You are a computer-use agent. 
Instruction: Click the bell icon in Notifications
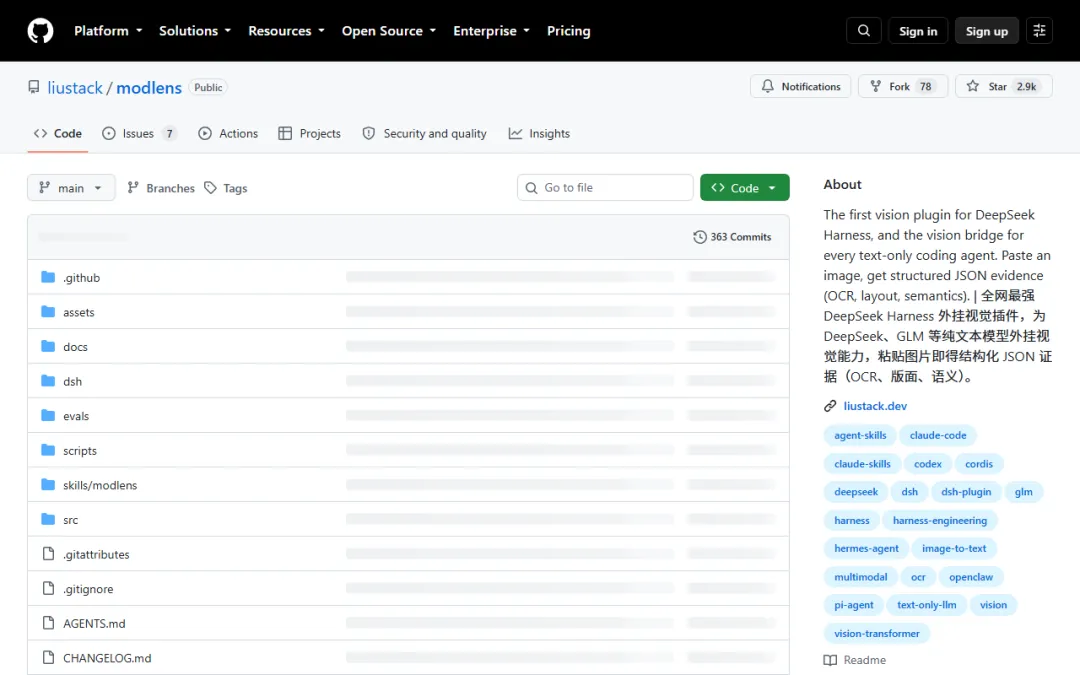tap(767, 86)
